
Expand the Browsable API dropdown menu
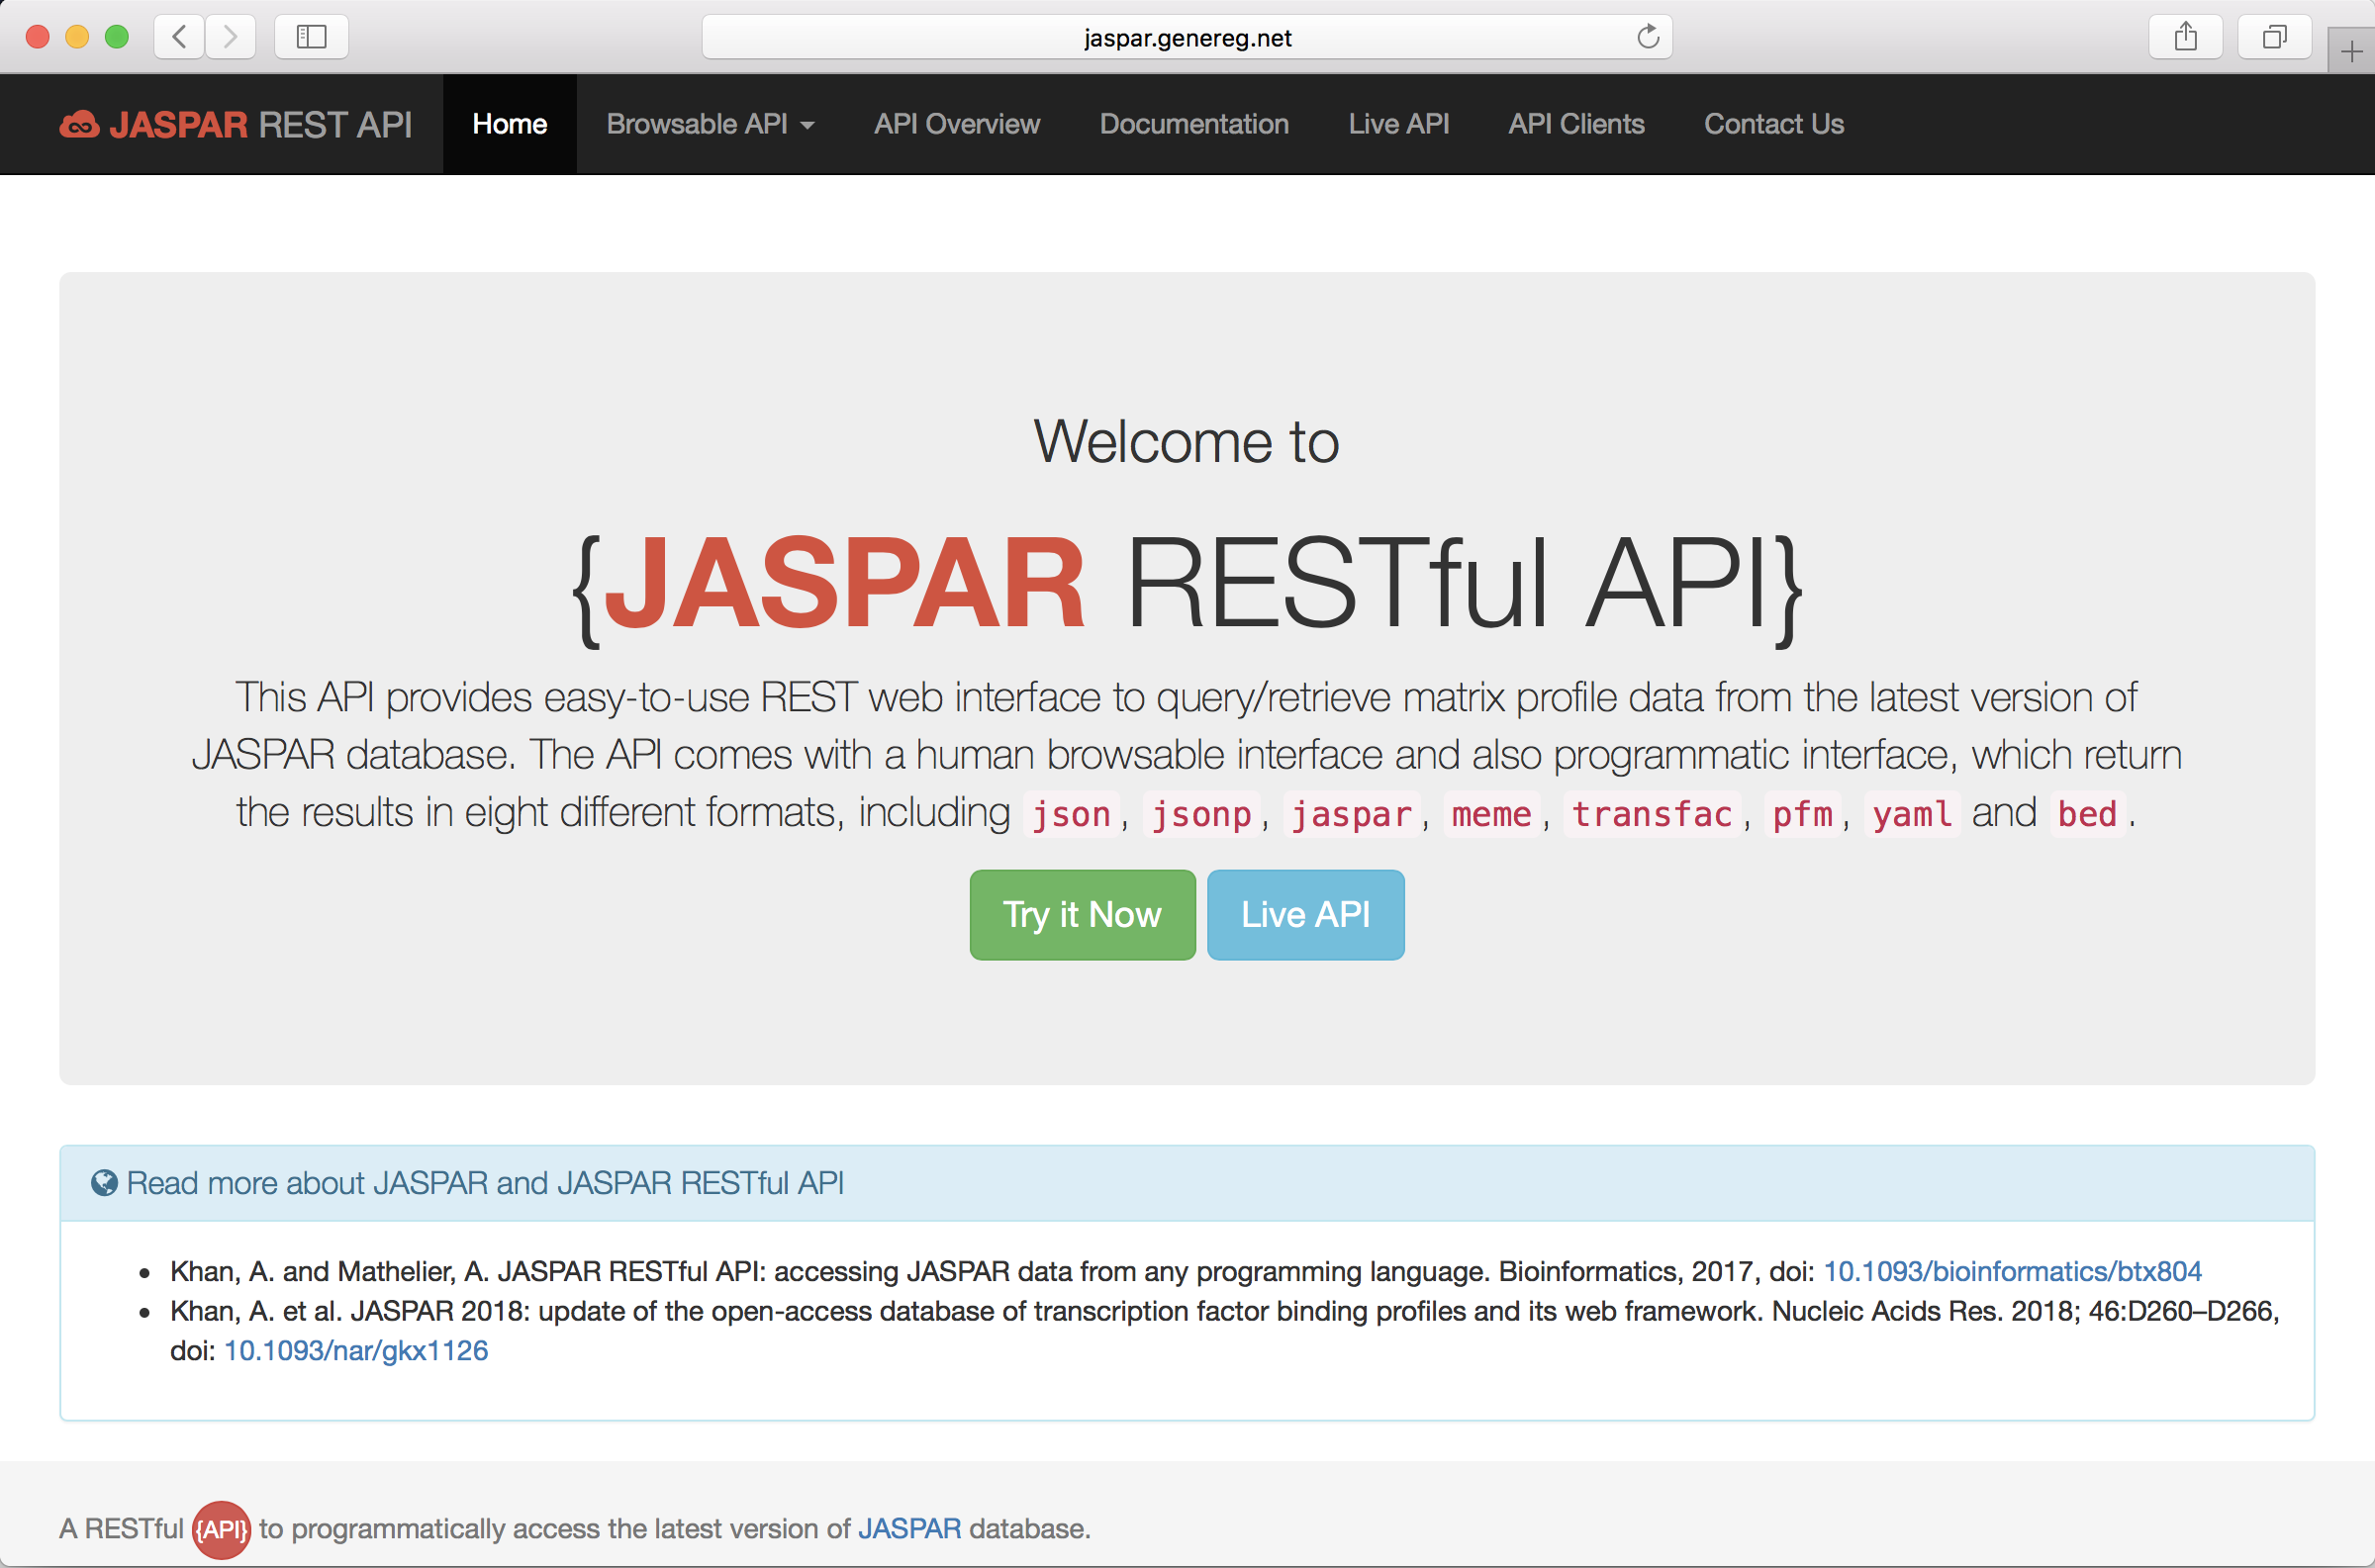pos(710,124)
